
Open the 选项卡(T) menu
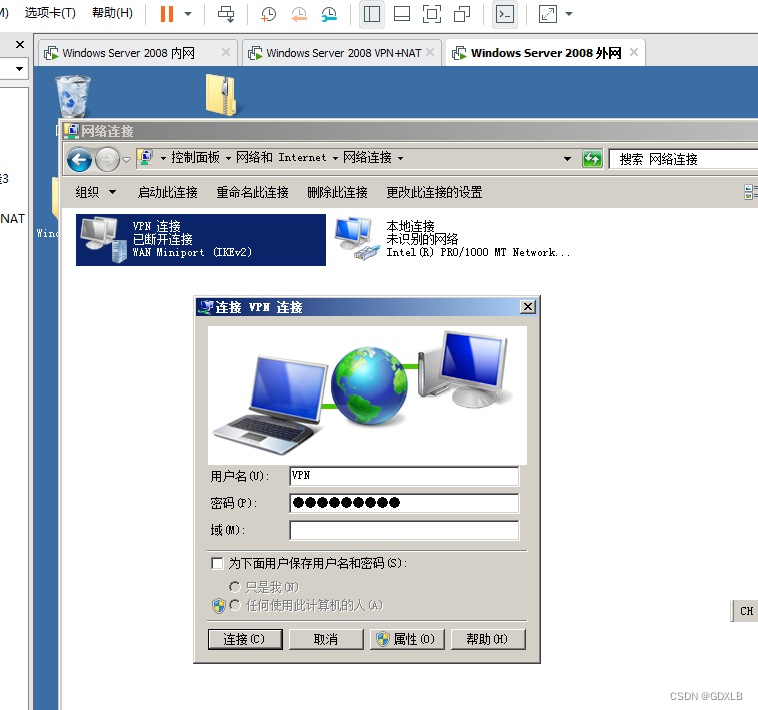click(50, 13)
